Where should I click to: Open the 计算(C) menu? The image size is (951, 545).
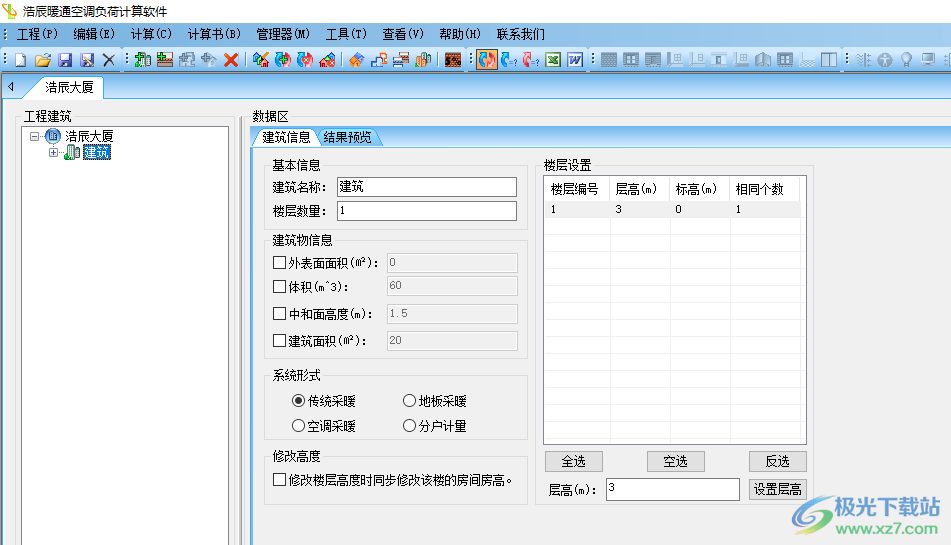coord(151,34)
